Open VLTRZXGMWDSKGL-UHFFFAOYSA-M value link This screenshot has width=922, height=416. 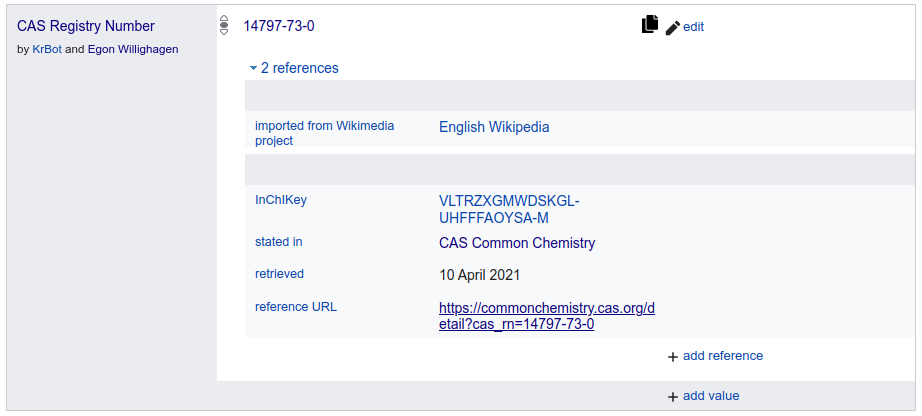pyautogui.click(x=509, y=209)
